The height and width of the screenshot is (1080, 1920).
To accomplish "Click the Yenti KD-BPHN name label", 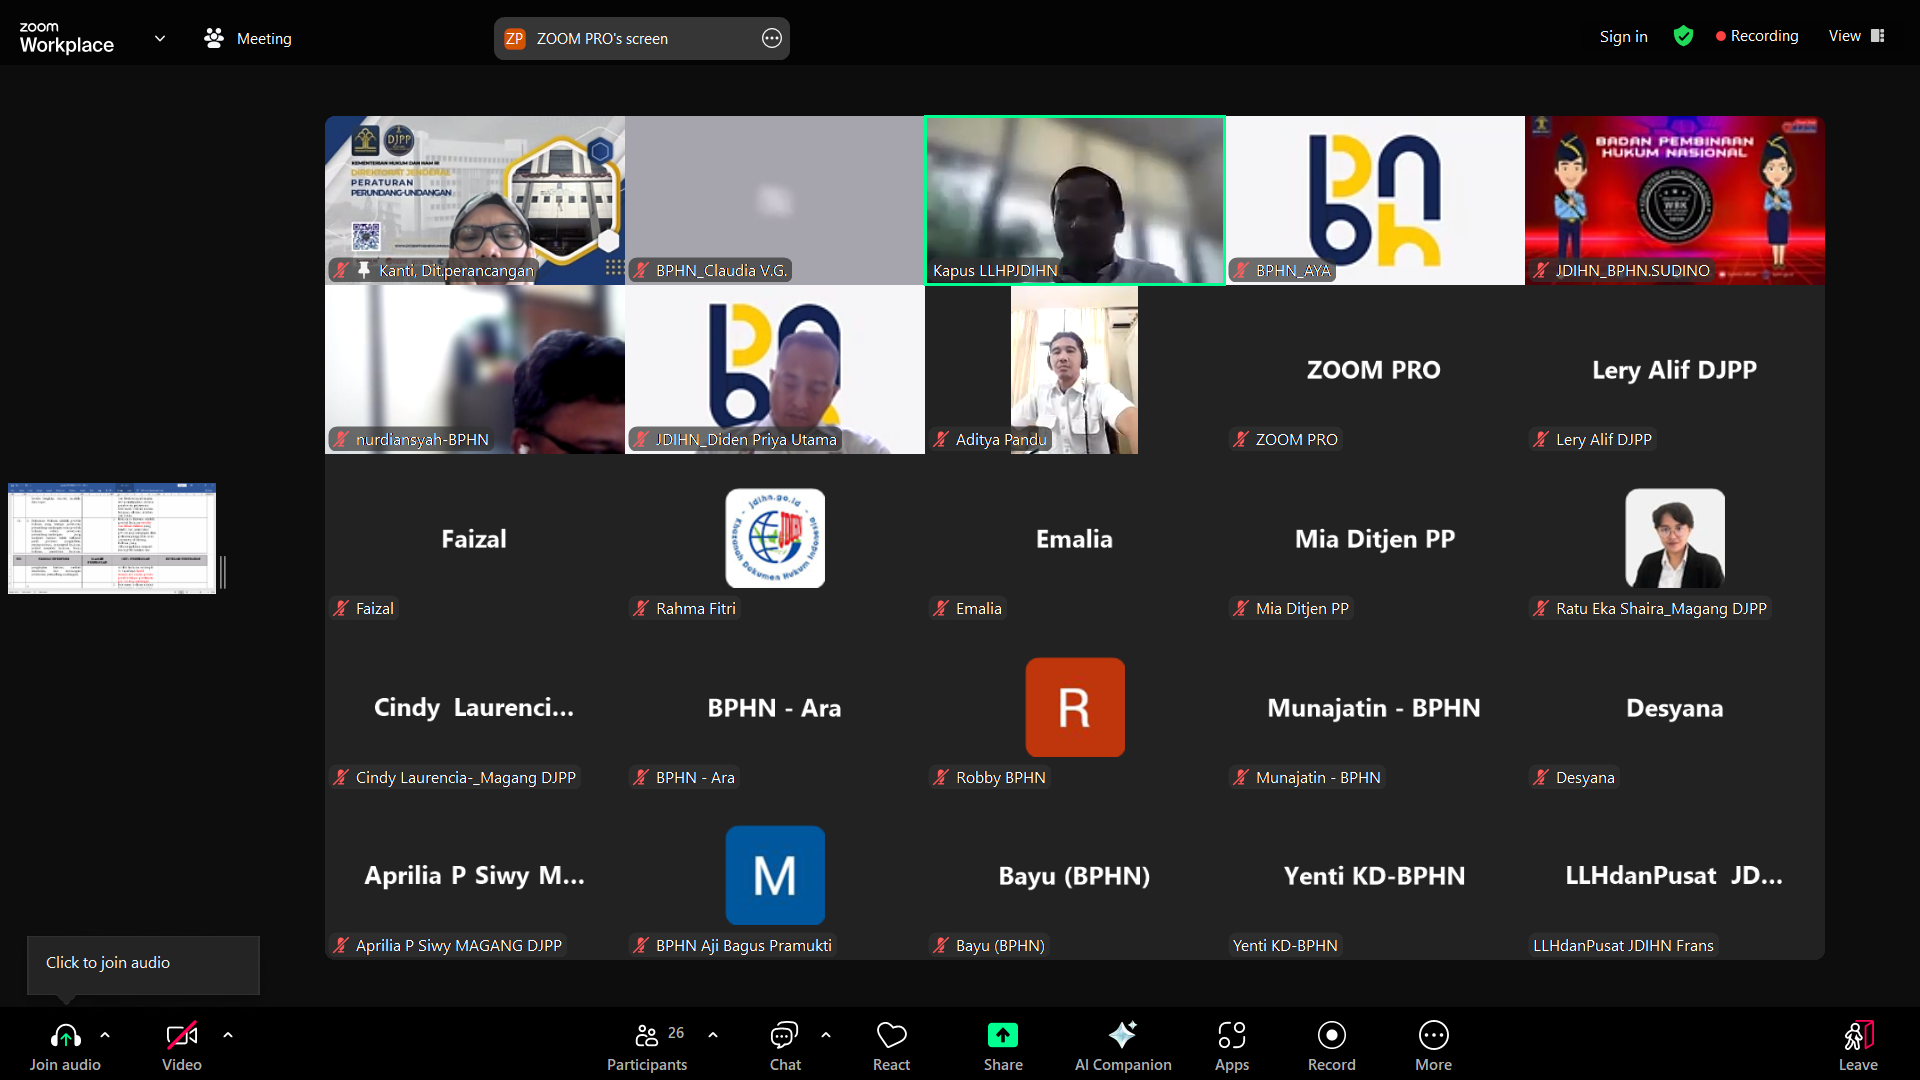I will [1285, 945].
